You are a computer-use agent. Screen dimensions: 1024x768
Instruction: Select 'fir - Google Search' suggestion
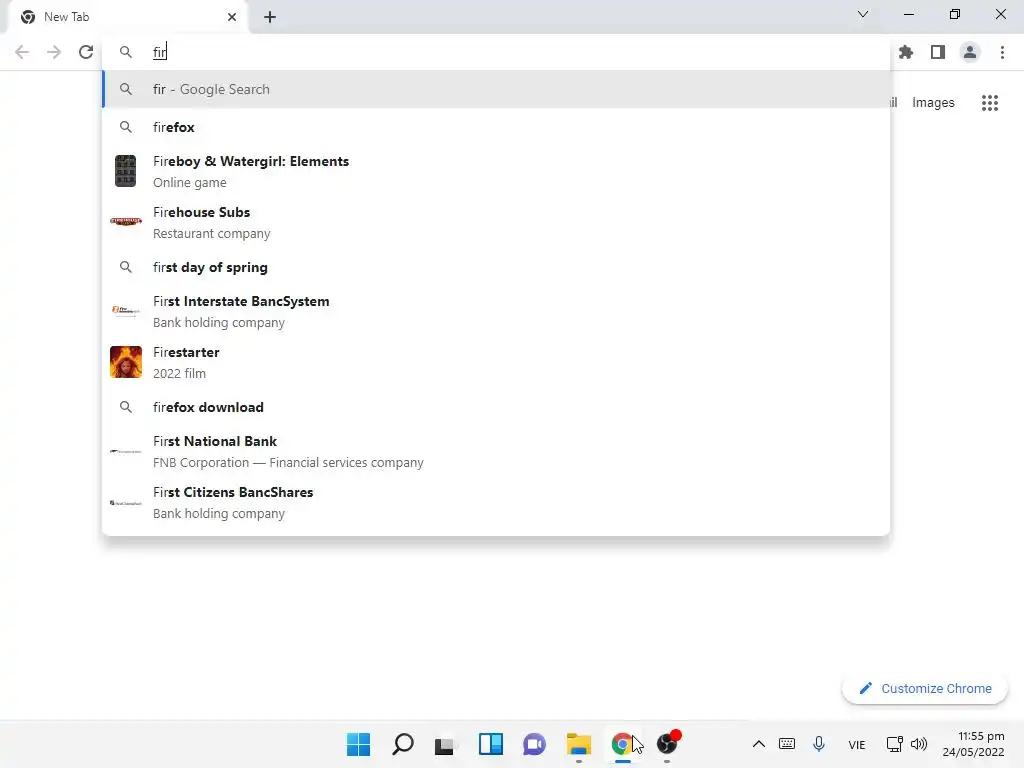click(496, 89)
